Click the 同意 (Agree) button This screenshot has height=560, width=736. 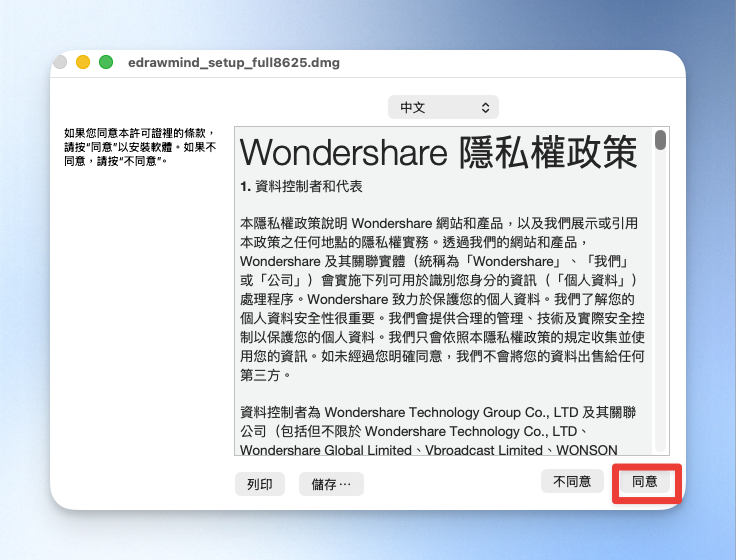[644, 482]
